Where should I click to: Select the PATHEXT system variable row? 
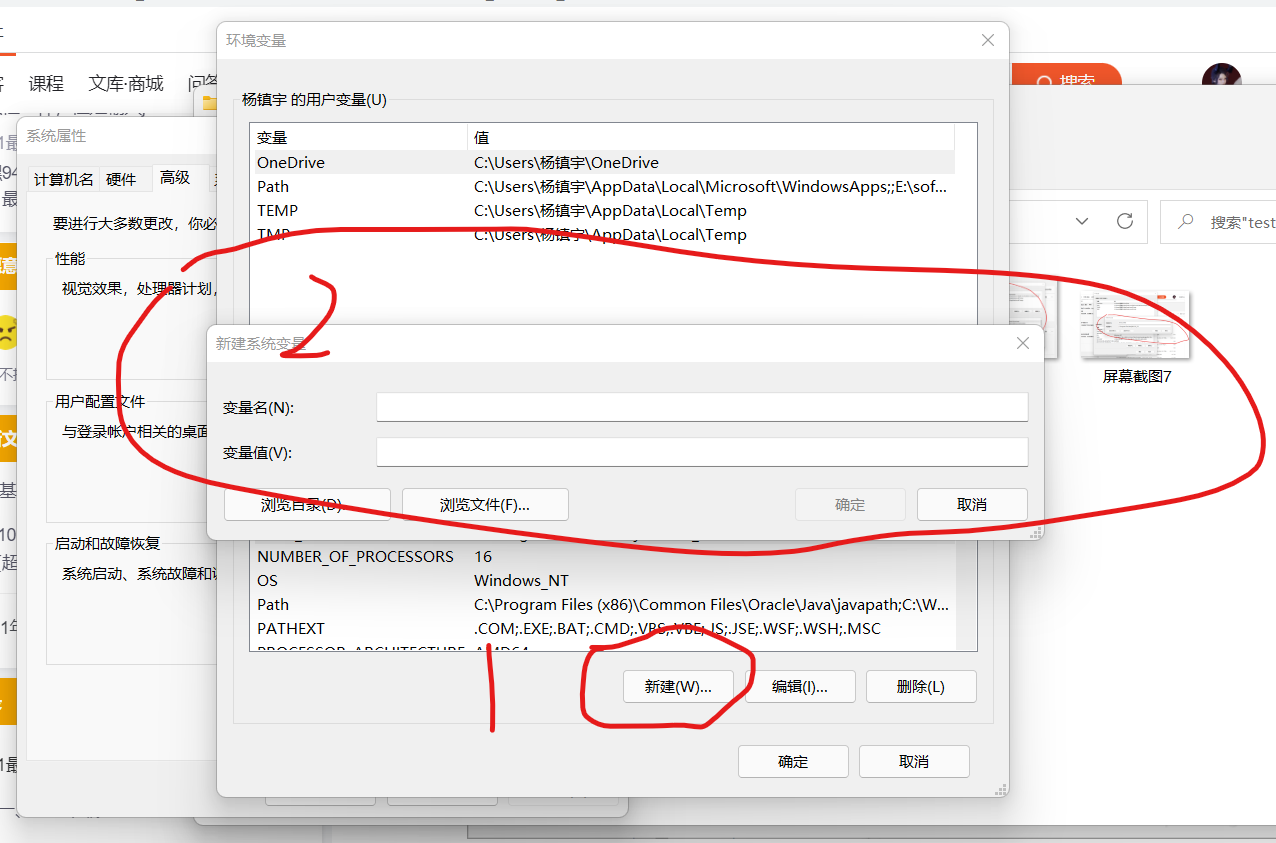tap(602, 628)
